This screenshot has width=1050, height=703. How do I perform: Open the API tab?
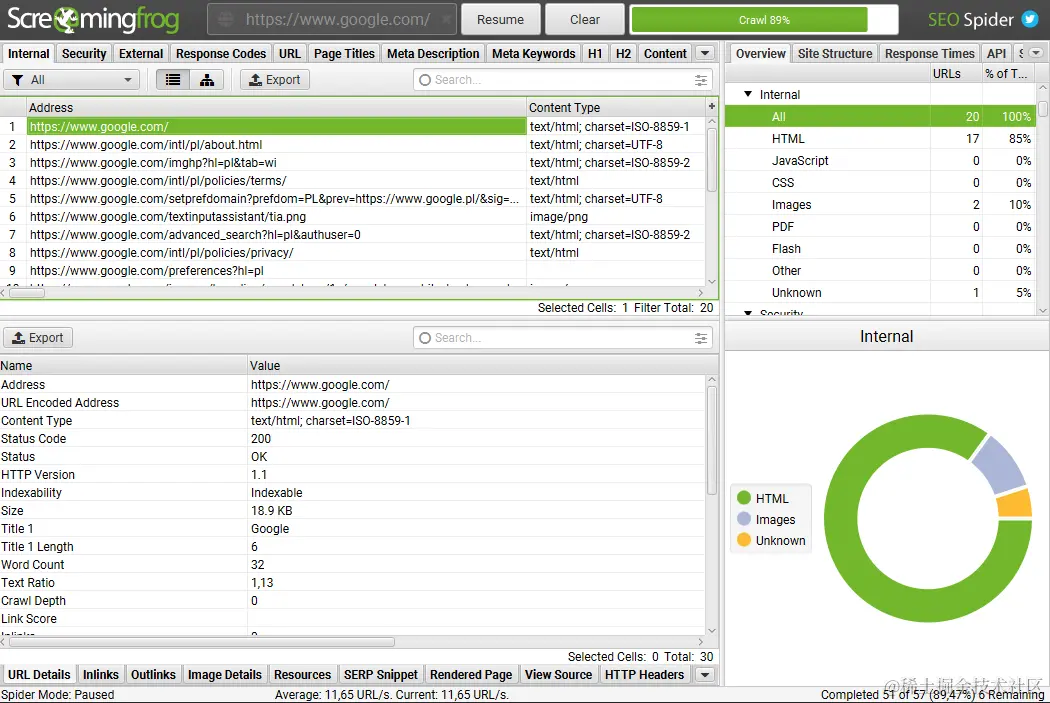click(x=996, y=54)
